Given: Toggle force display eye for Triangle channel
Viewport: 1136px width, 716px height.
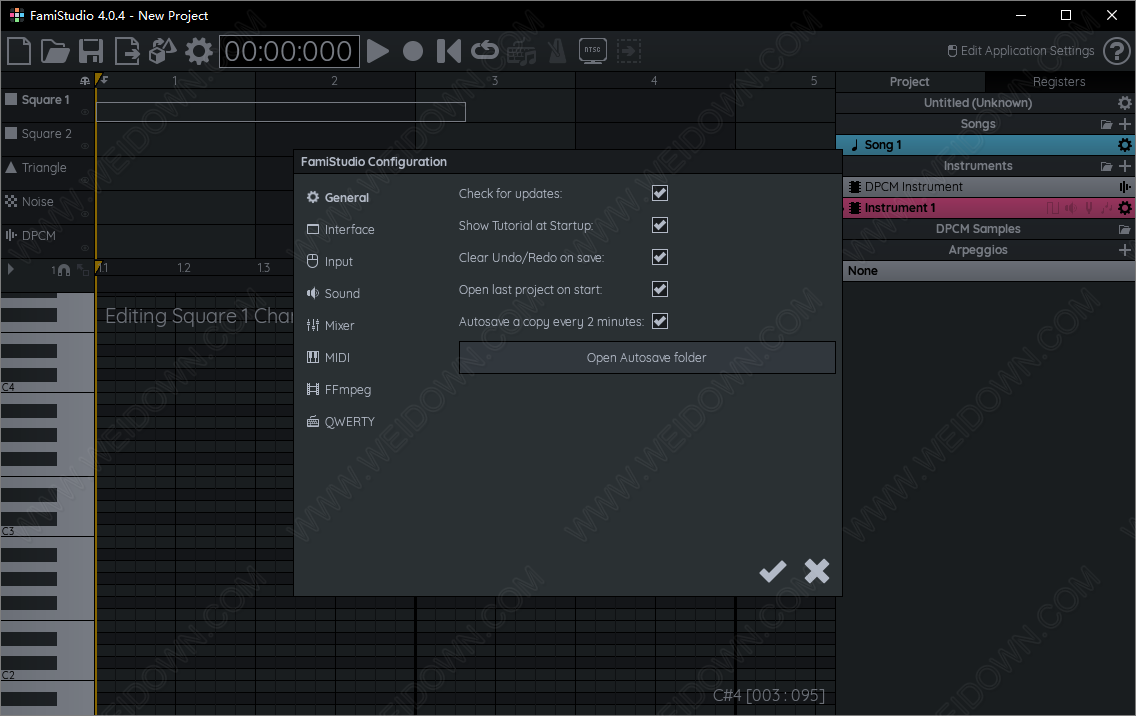Looking at the screenshot, I should coord(85,180).
